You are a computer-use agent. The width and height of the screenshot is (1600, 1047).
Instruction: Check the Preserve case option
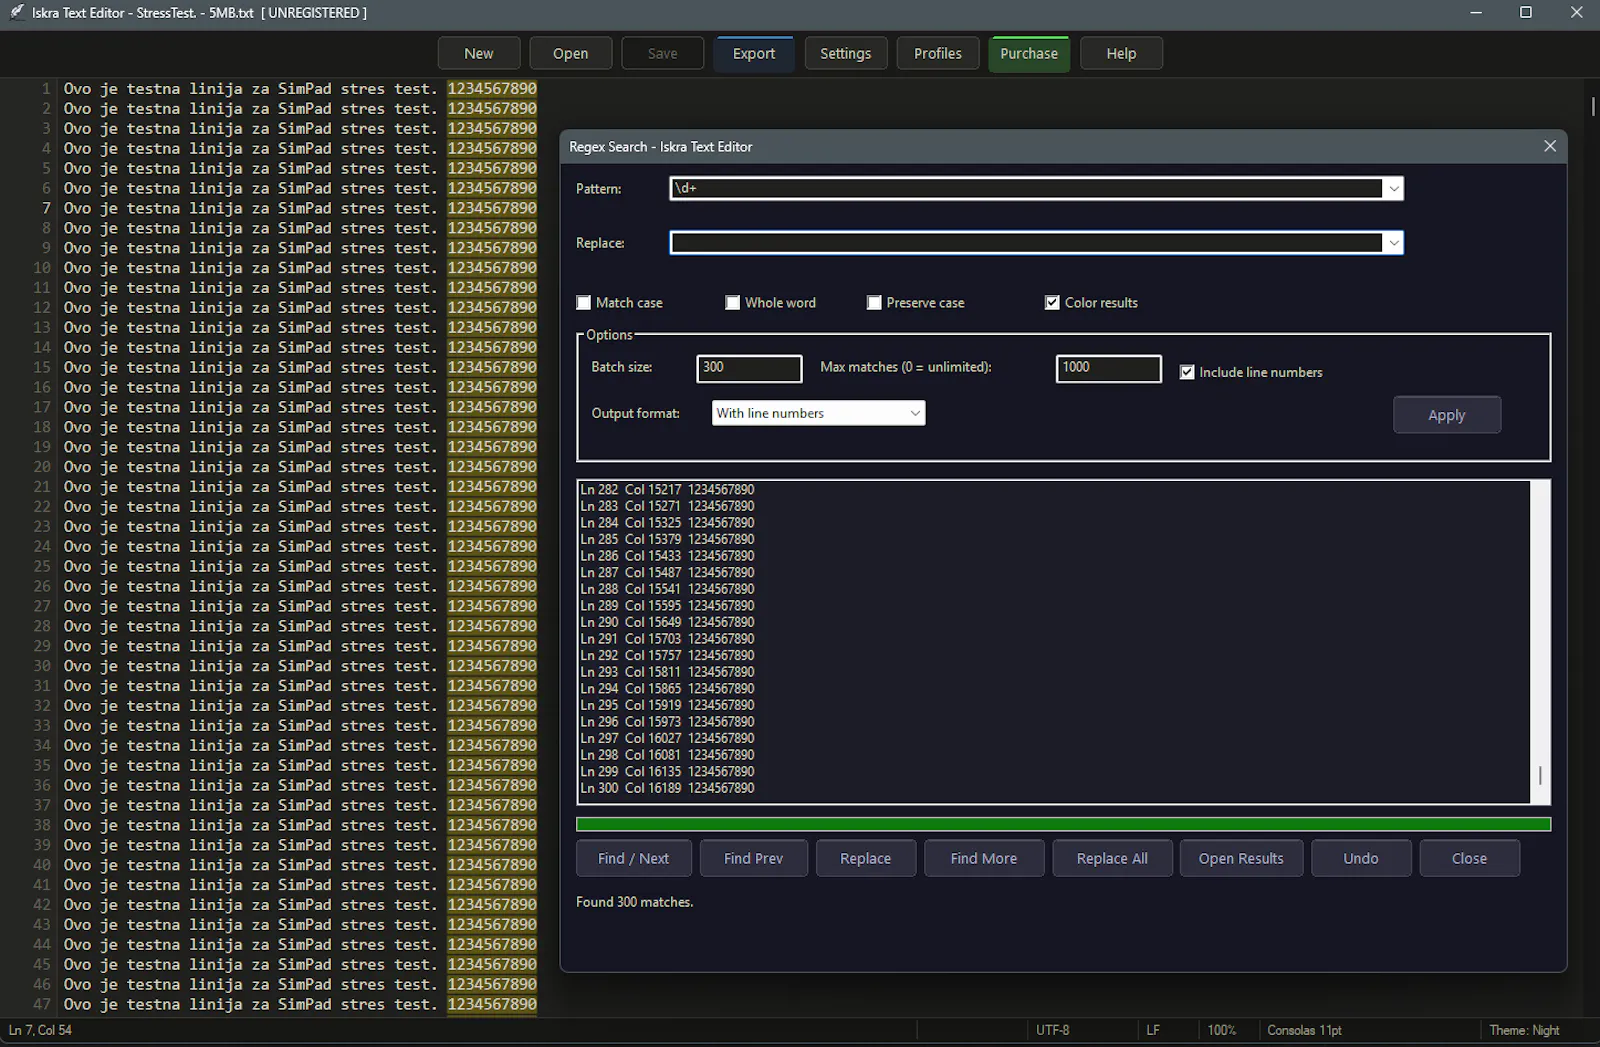pyautogui.click(x=874, y=303)
